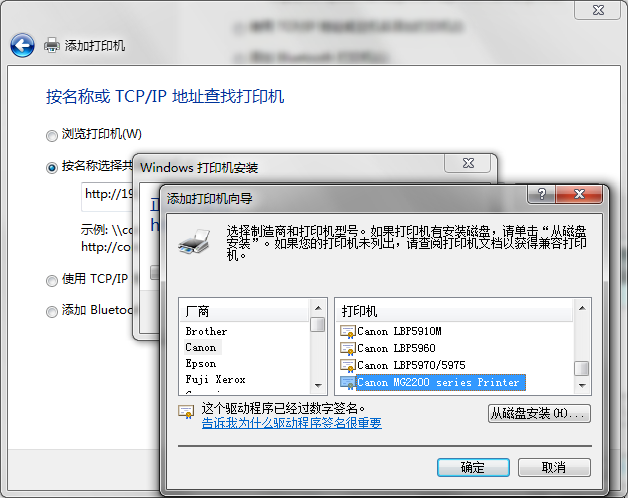This screenshot has width=628, height=498.
Task: Click the printer icon beside 添加打印机 title
Action: [52, 45]
